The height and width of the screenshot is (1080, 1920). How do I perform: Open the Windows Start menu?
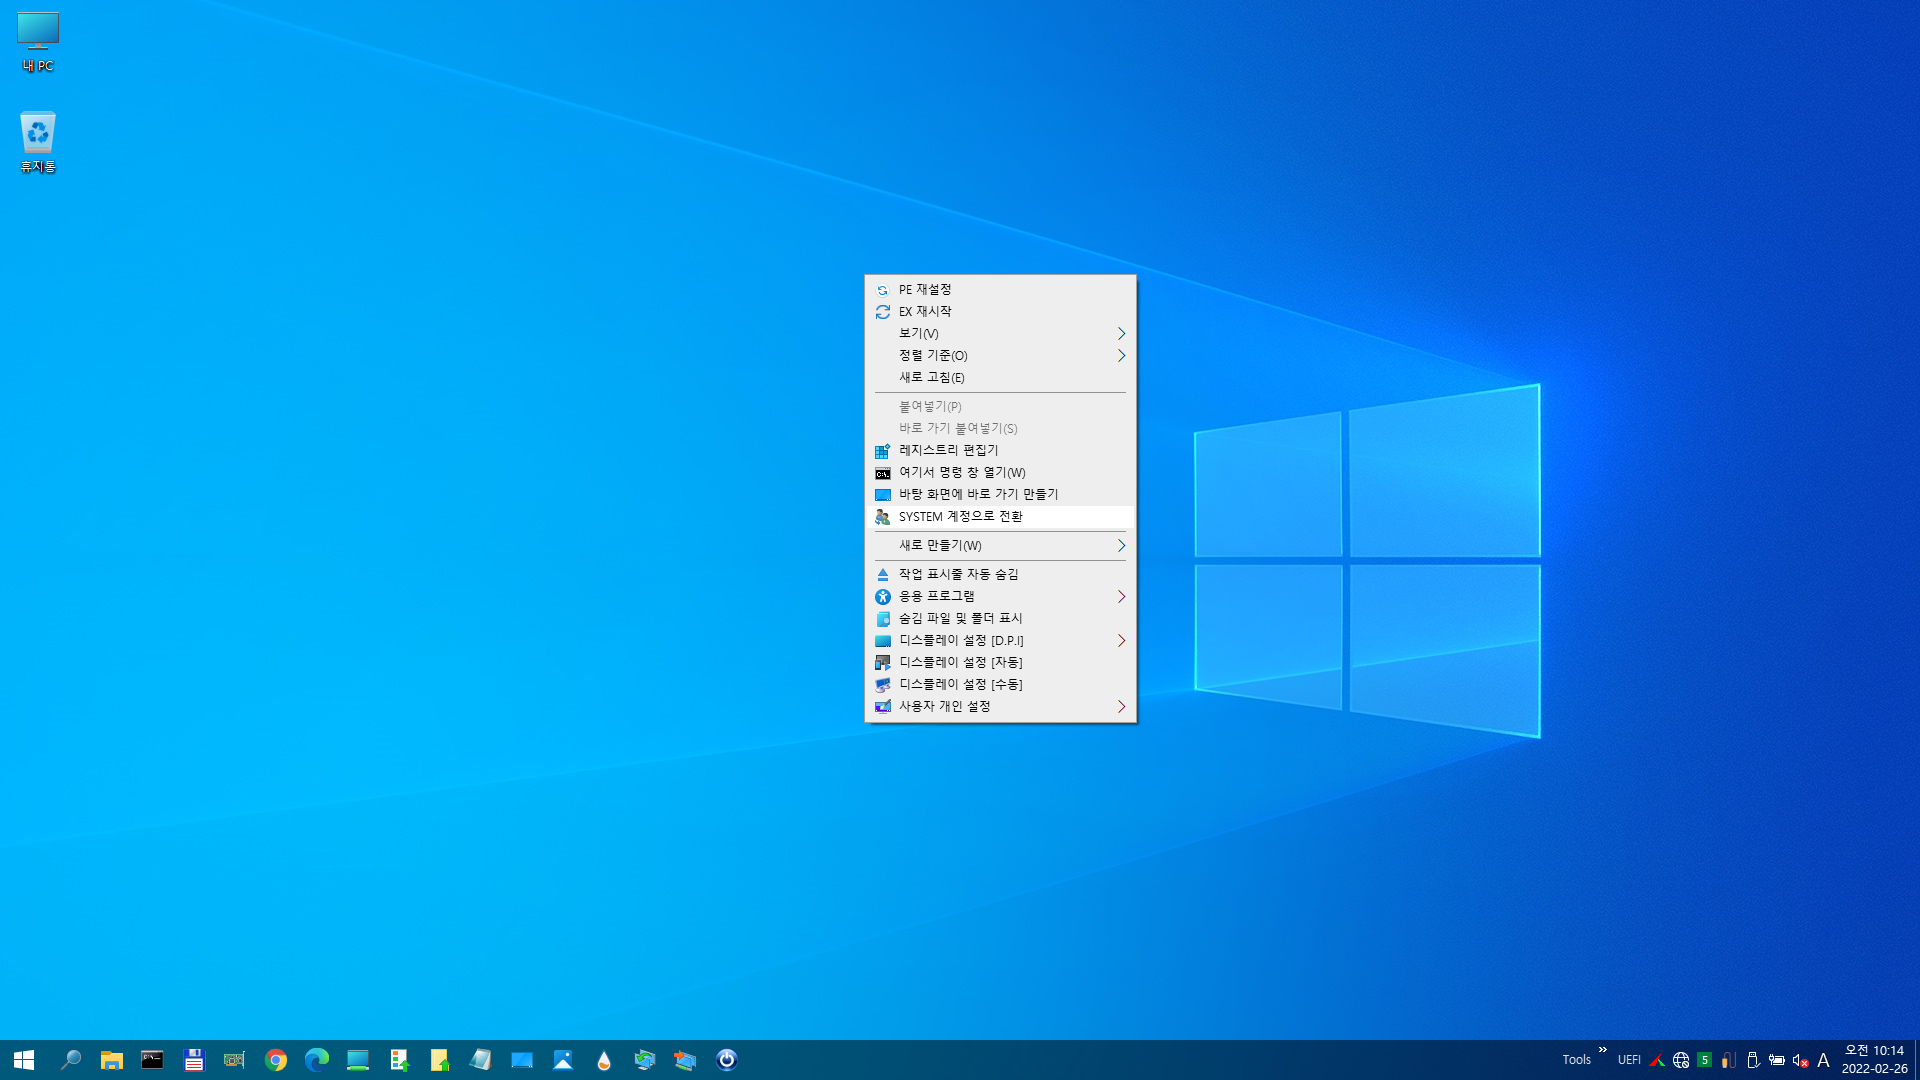coord(24,1060)
